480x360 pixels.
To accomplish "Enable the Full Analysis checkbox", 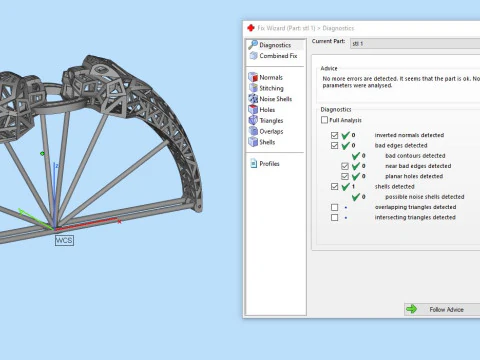I will (324, 120).
